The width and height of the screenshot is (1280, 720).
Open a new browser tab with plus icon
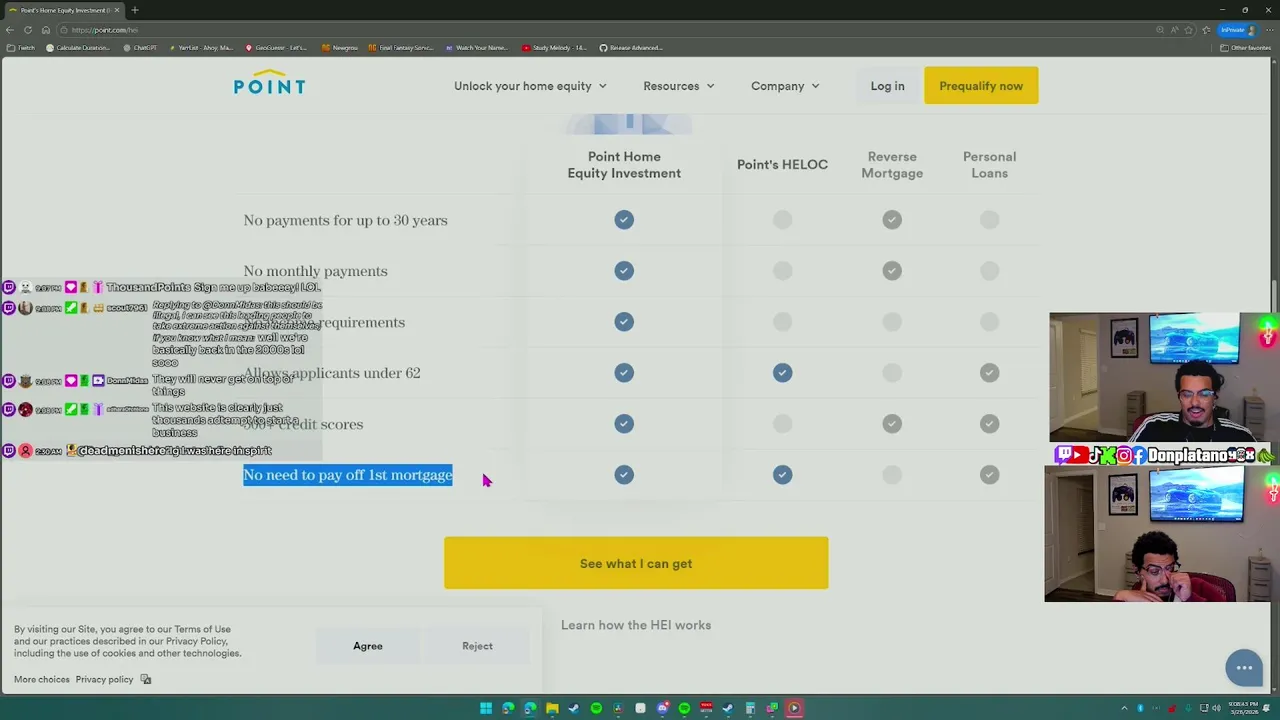coord(135,10)
